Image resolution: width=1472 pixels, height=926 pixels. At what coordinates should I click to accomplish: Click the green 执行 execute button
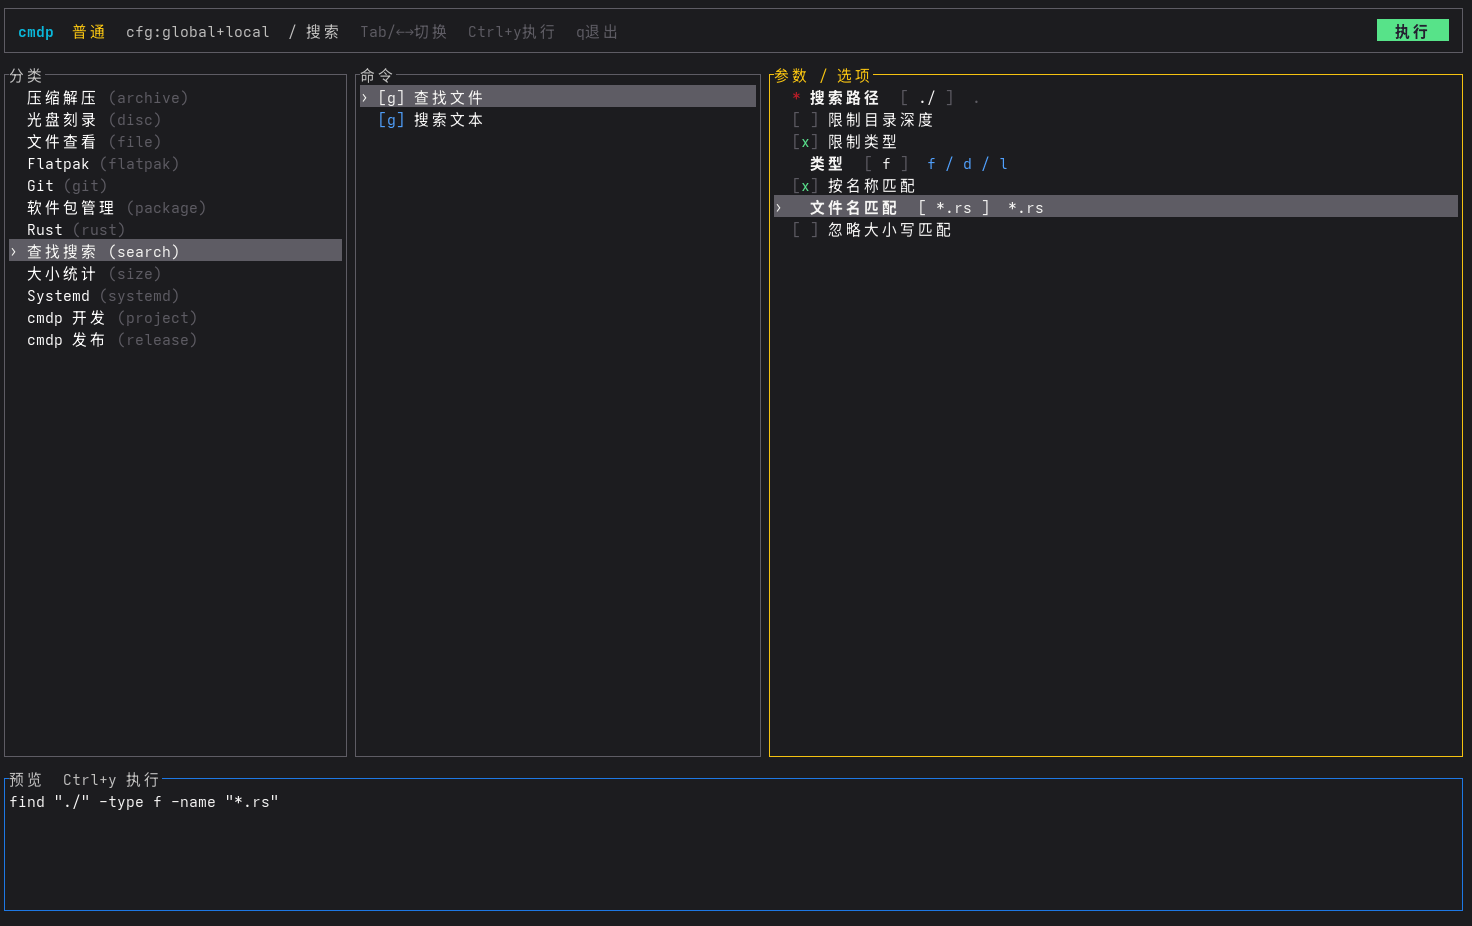pyautogui.click(x=1412, y=31)
